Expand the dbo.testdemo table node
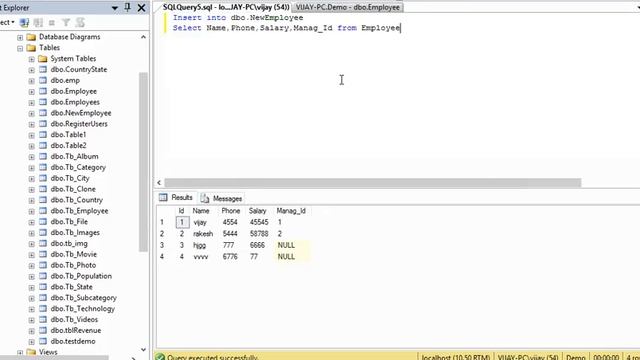 click(x=31, y=342)
